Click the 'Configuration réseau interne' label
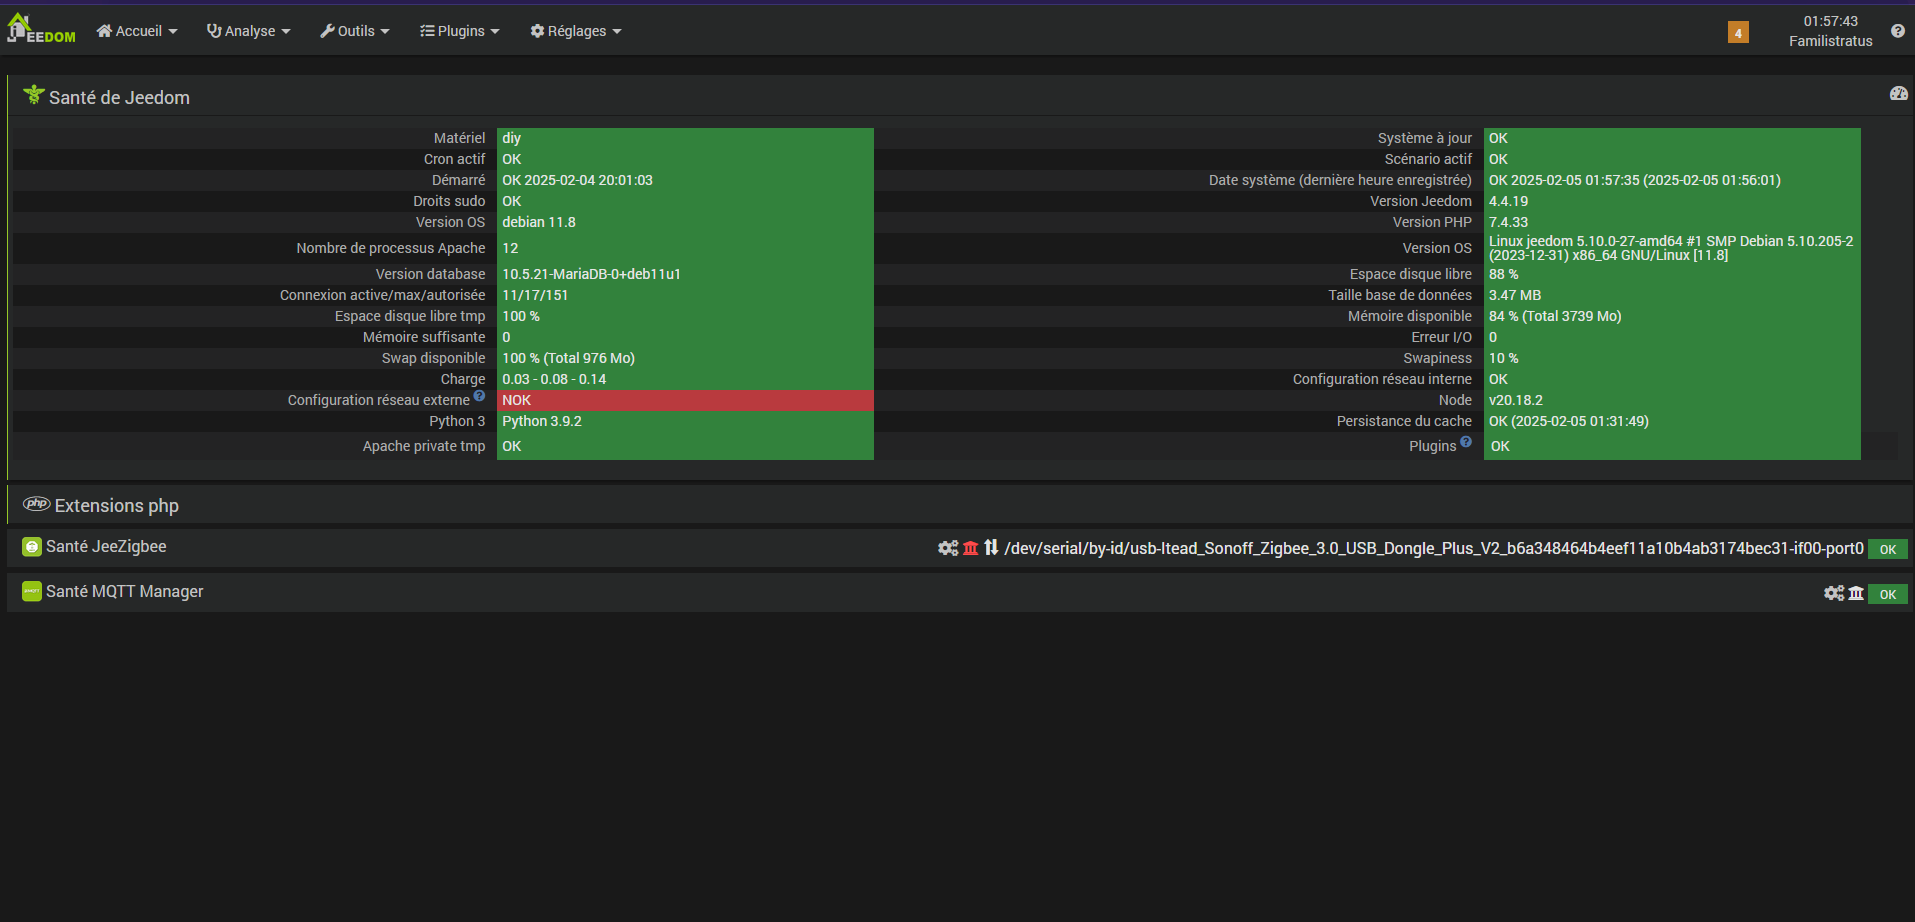1915x922 pixels. (x=1382, y=379)
